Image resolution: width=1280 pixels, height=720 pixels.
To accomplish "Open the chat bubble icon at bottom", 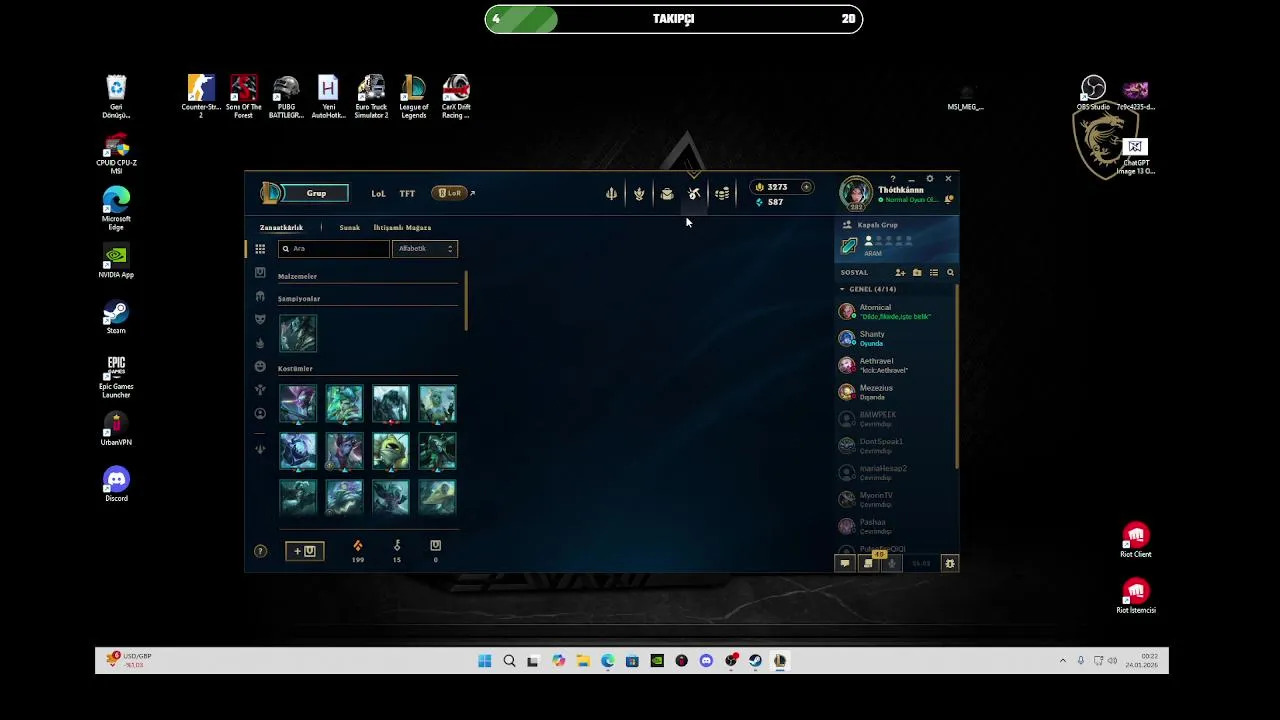I will (845, 563).
